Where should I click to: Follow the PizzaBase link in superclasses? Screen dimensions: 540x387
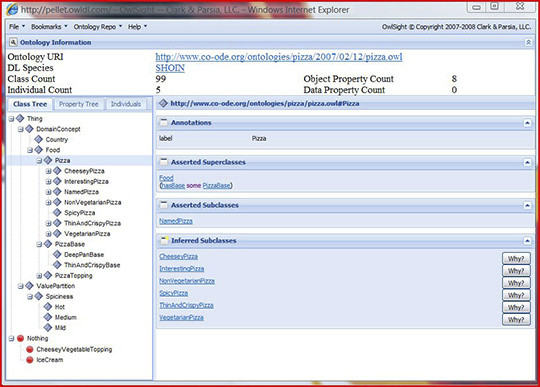pos(216,186)
